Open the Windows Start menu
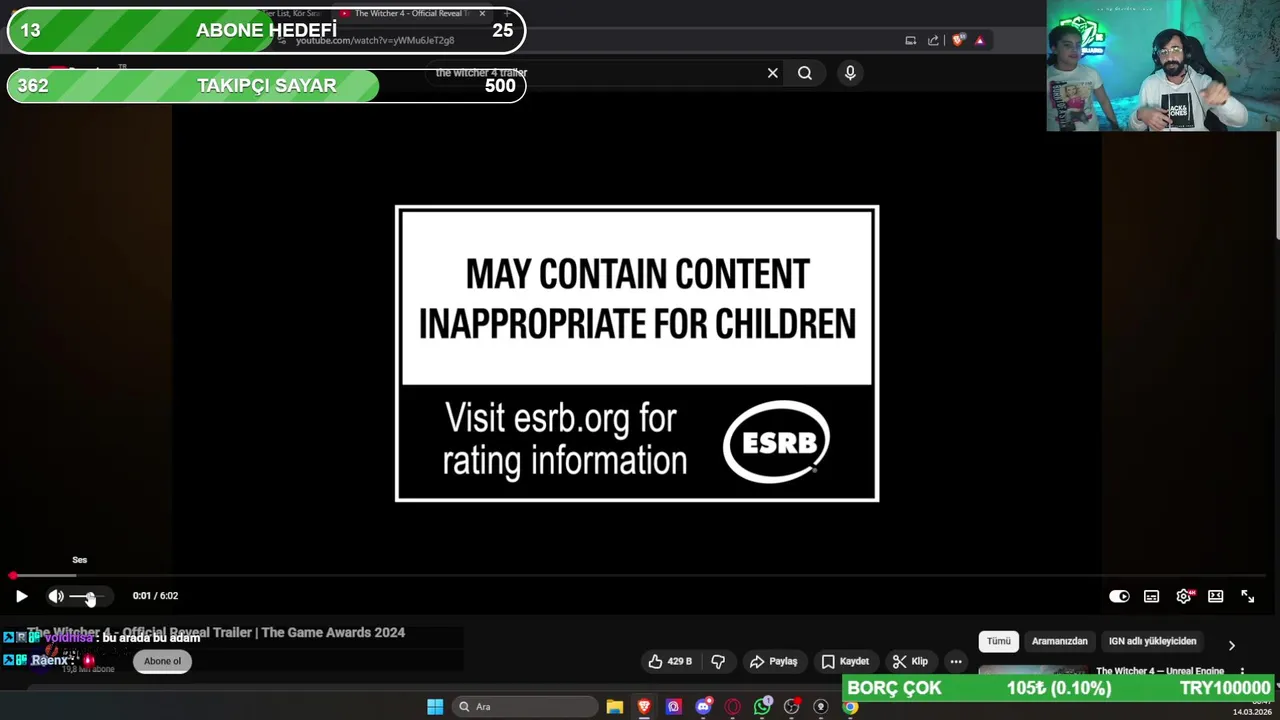The height and width of the screenshot is (720, 1280). click(435, 707)
